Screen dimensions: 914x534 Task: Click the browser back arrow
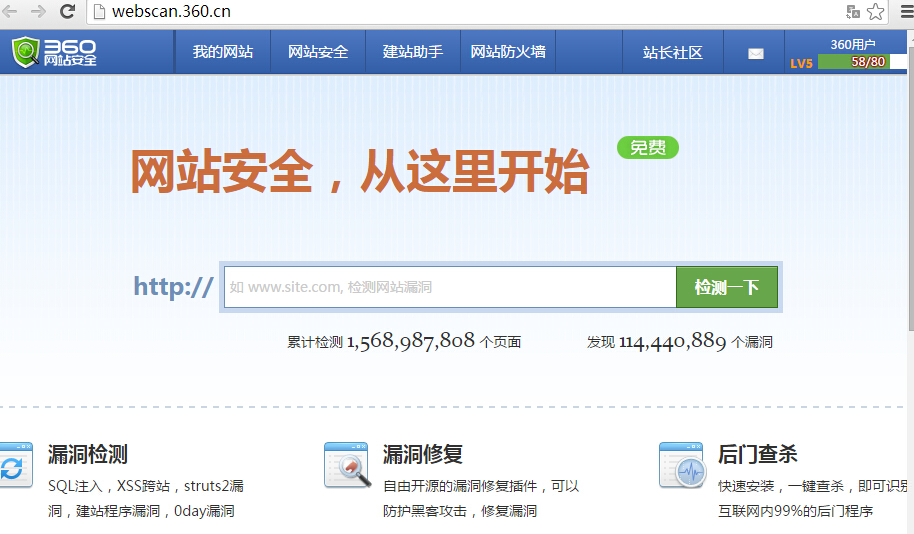point(9,11)
